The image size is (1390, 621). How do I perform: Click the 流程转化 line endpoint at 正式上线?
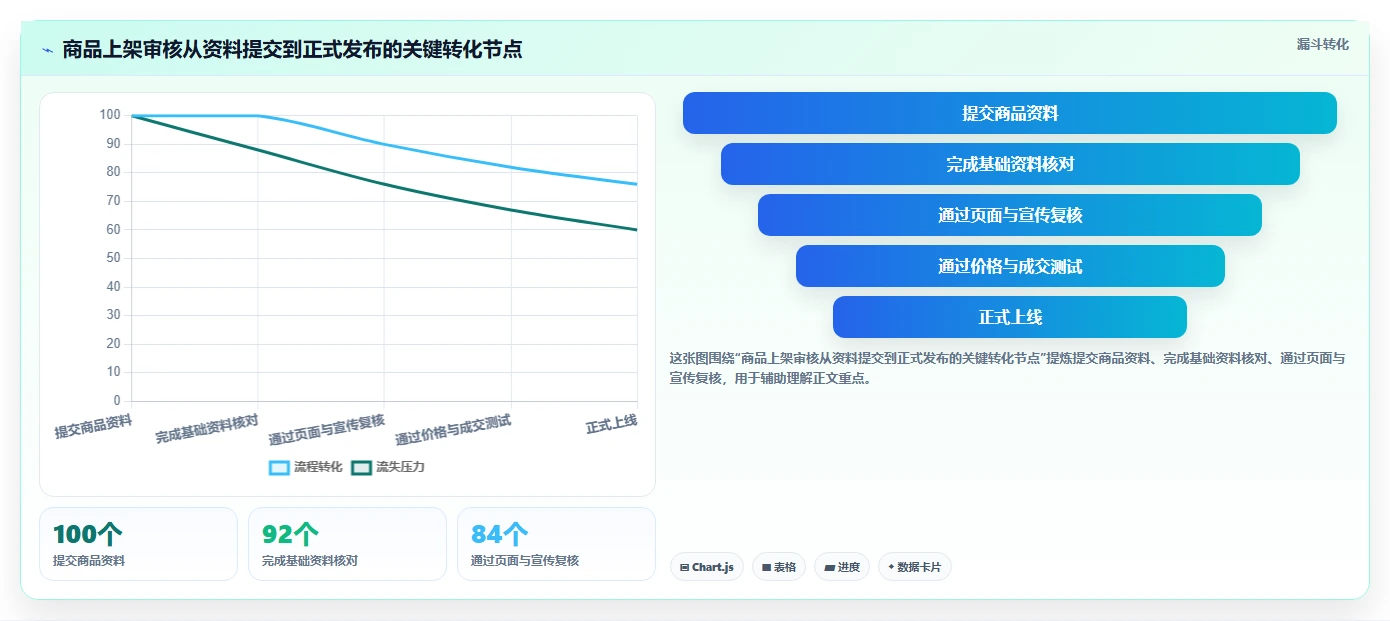637,184
